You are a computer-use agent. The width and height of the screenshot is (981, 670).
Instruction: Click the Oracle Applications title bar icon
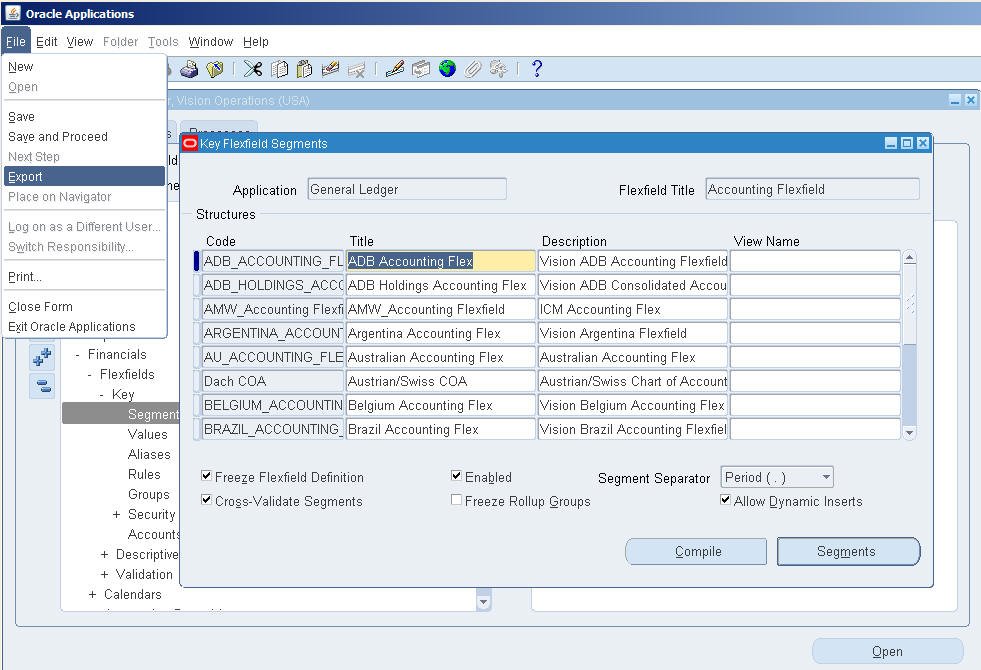coord(13,13)
